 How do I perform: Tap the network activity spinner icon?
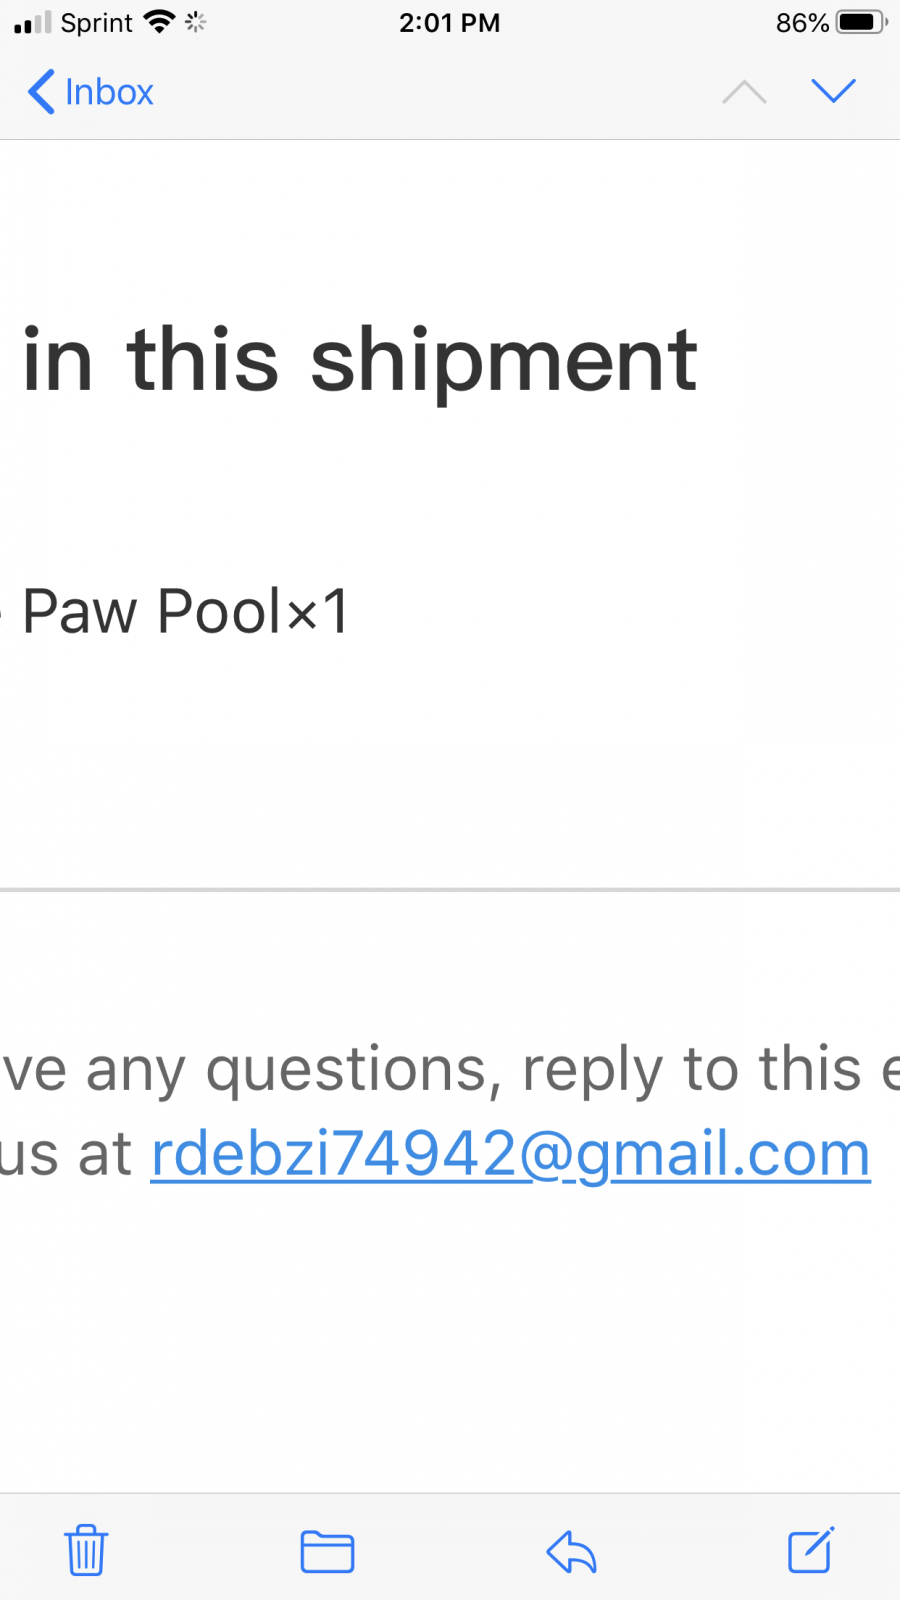(x=195, y=22)
